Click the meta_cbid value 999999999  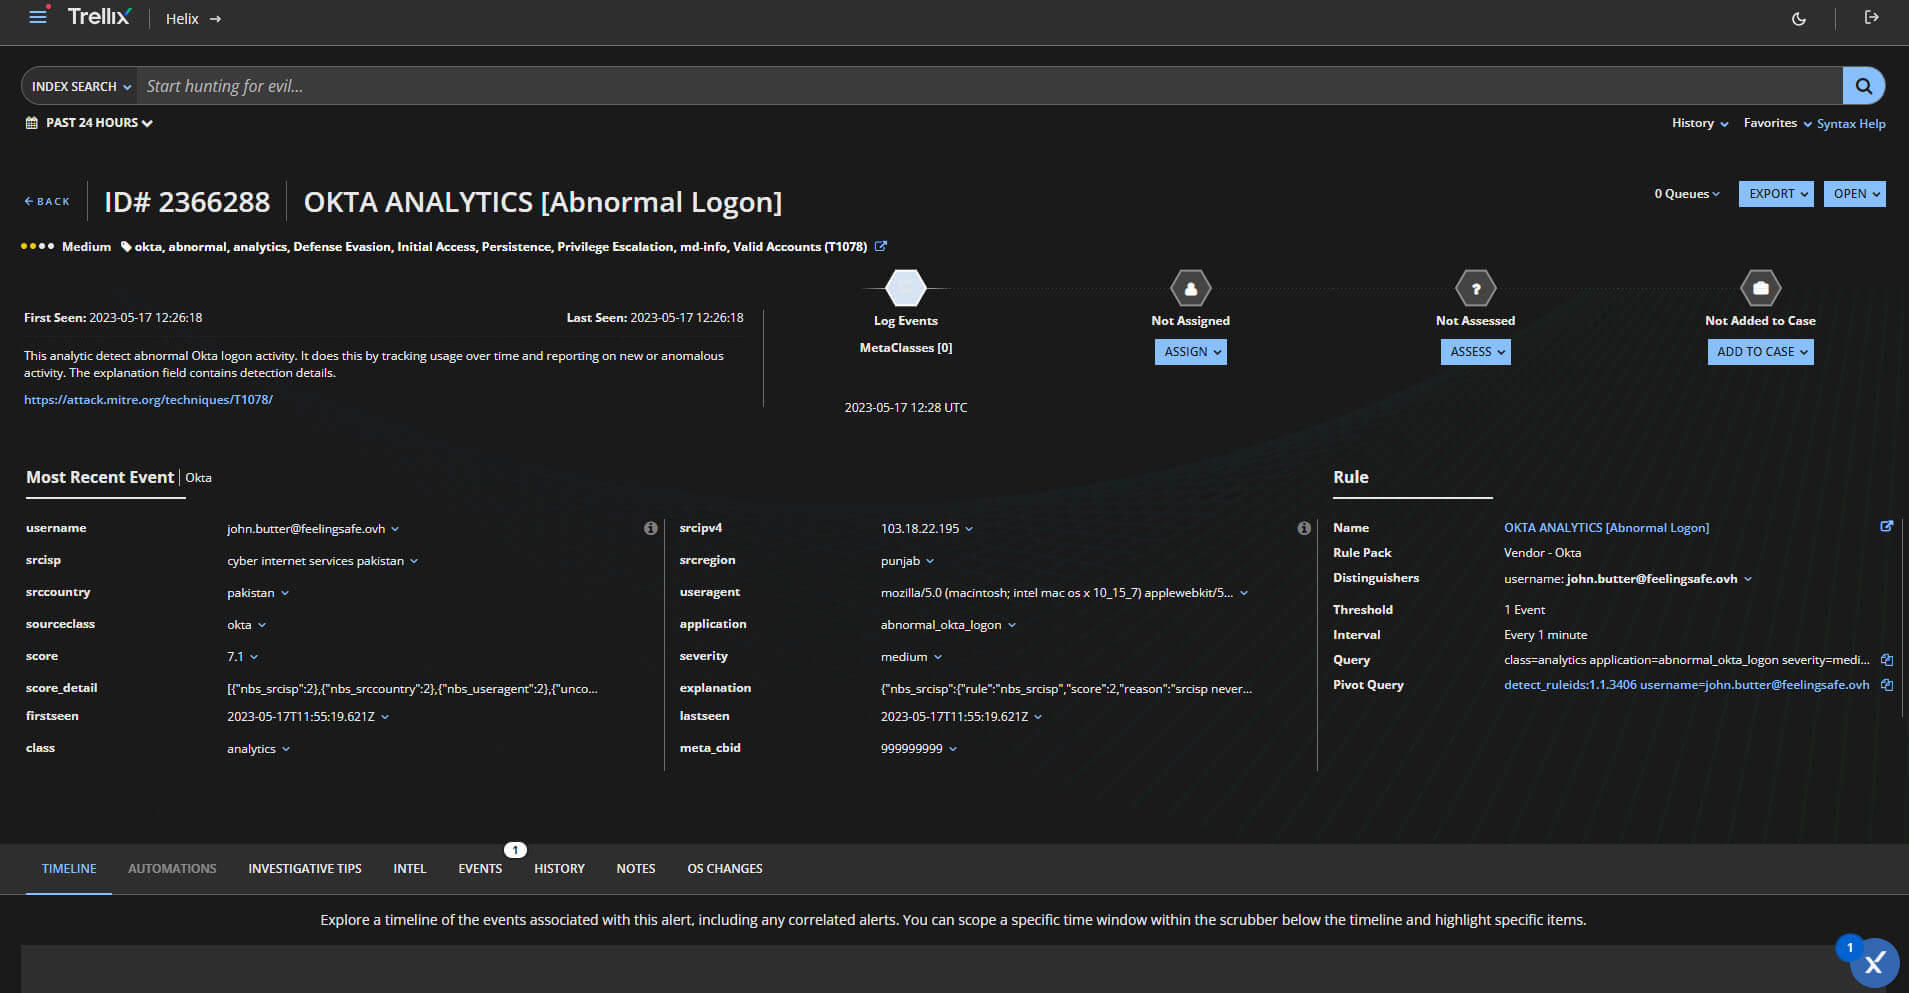pyautogui.click(x=911, y=749)
